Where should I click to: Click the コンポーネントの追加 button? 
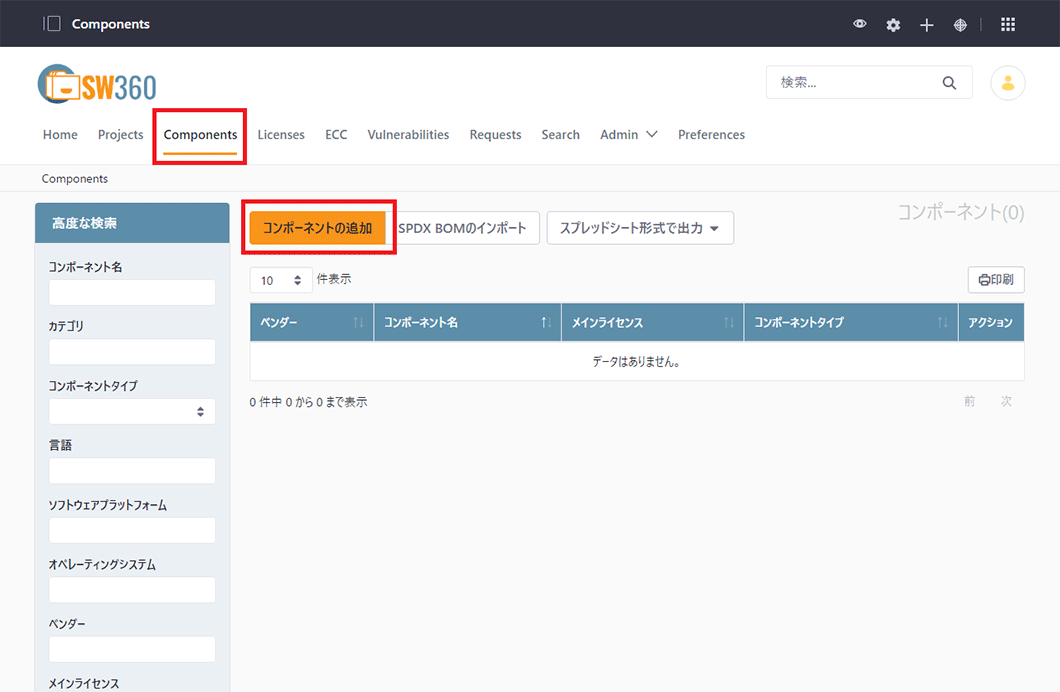click(317, 228)
